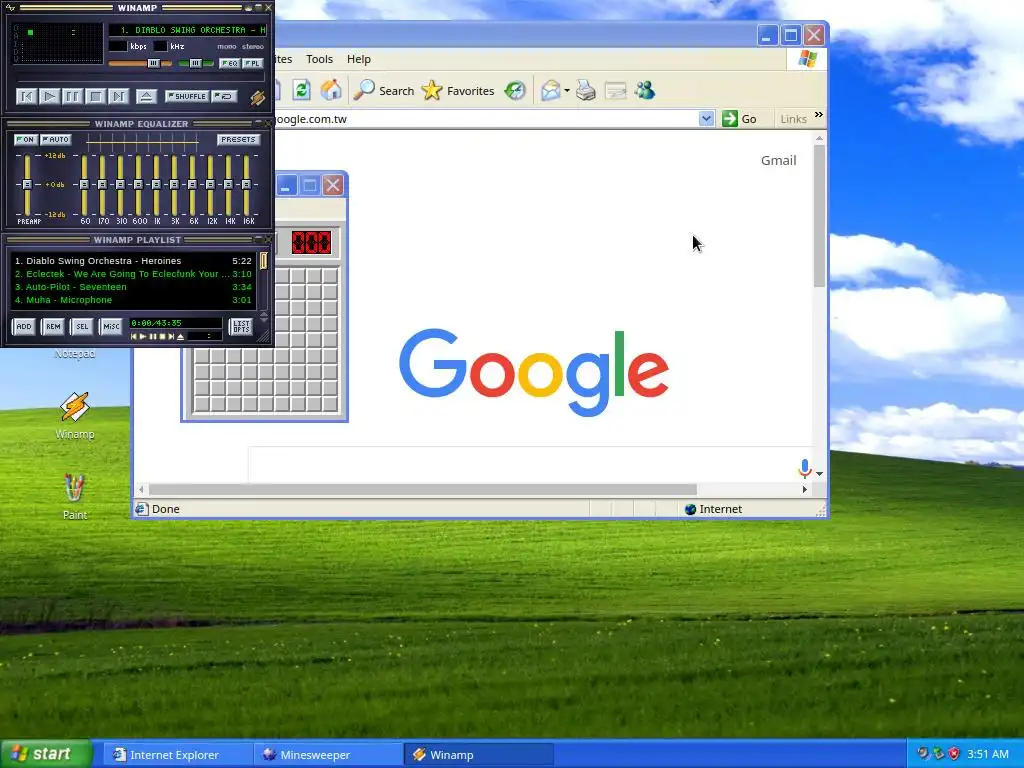The width and height of the screenshot is (1024, 768).
Task: Select playlist track Diablo Swing Orchestra - Heroines
Action: (133, 261)
